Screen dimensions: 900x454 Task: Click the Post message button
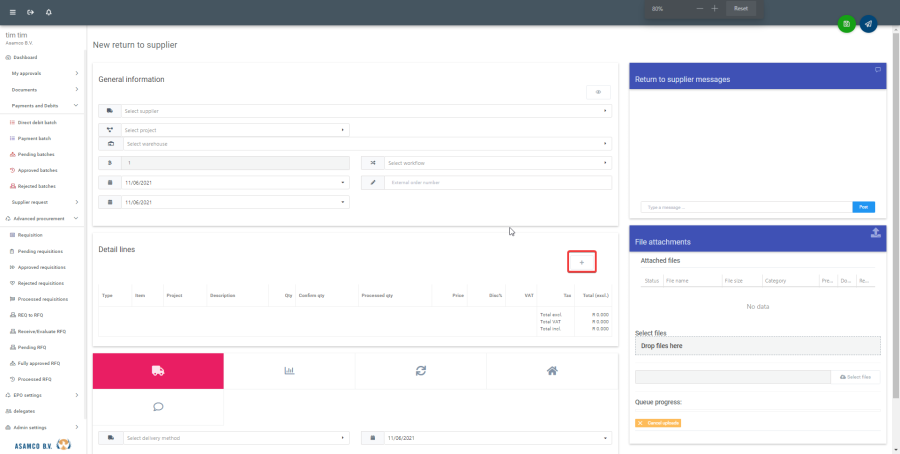coord(863,207)
